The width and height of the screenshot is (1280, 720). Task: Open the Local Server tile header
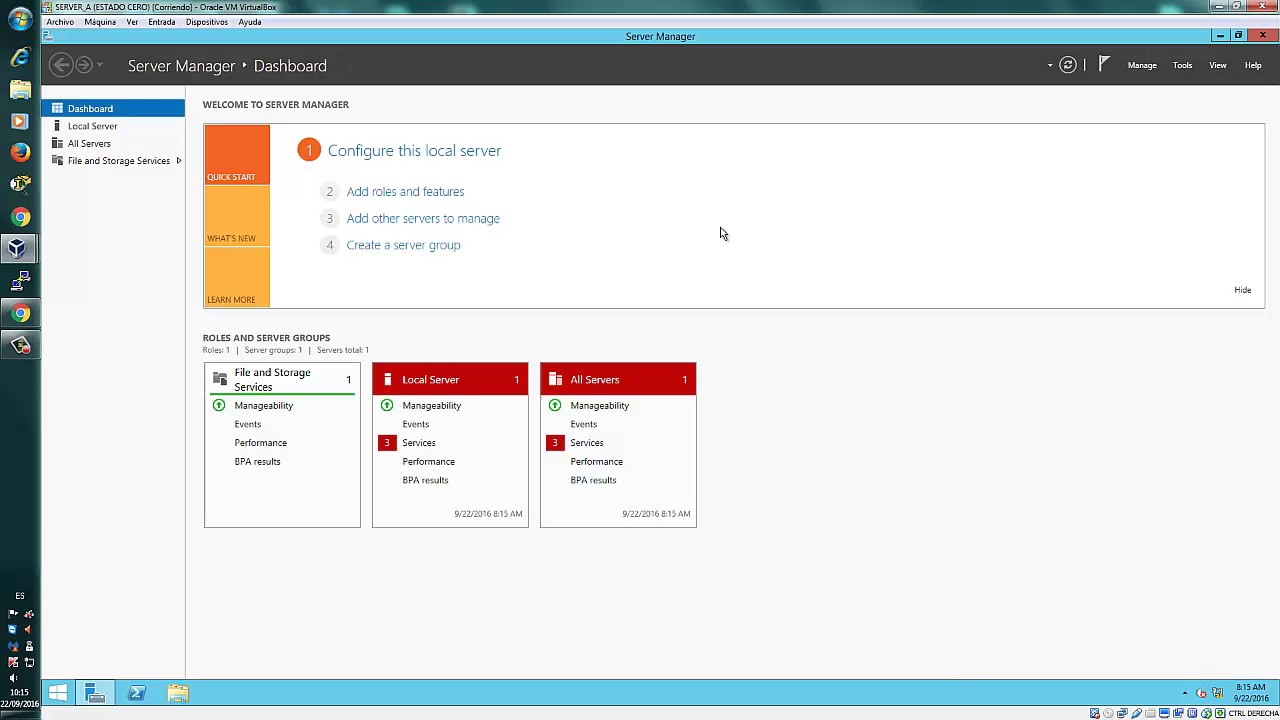coord(450,379)
